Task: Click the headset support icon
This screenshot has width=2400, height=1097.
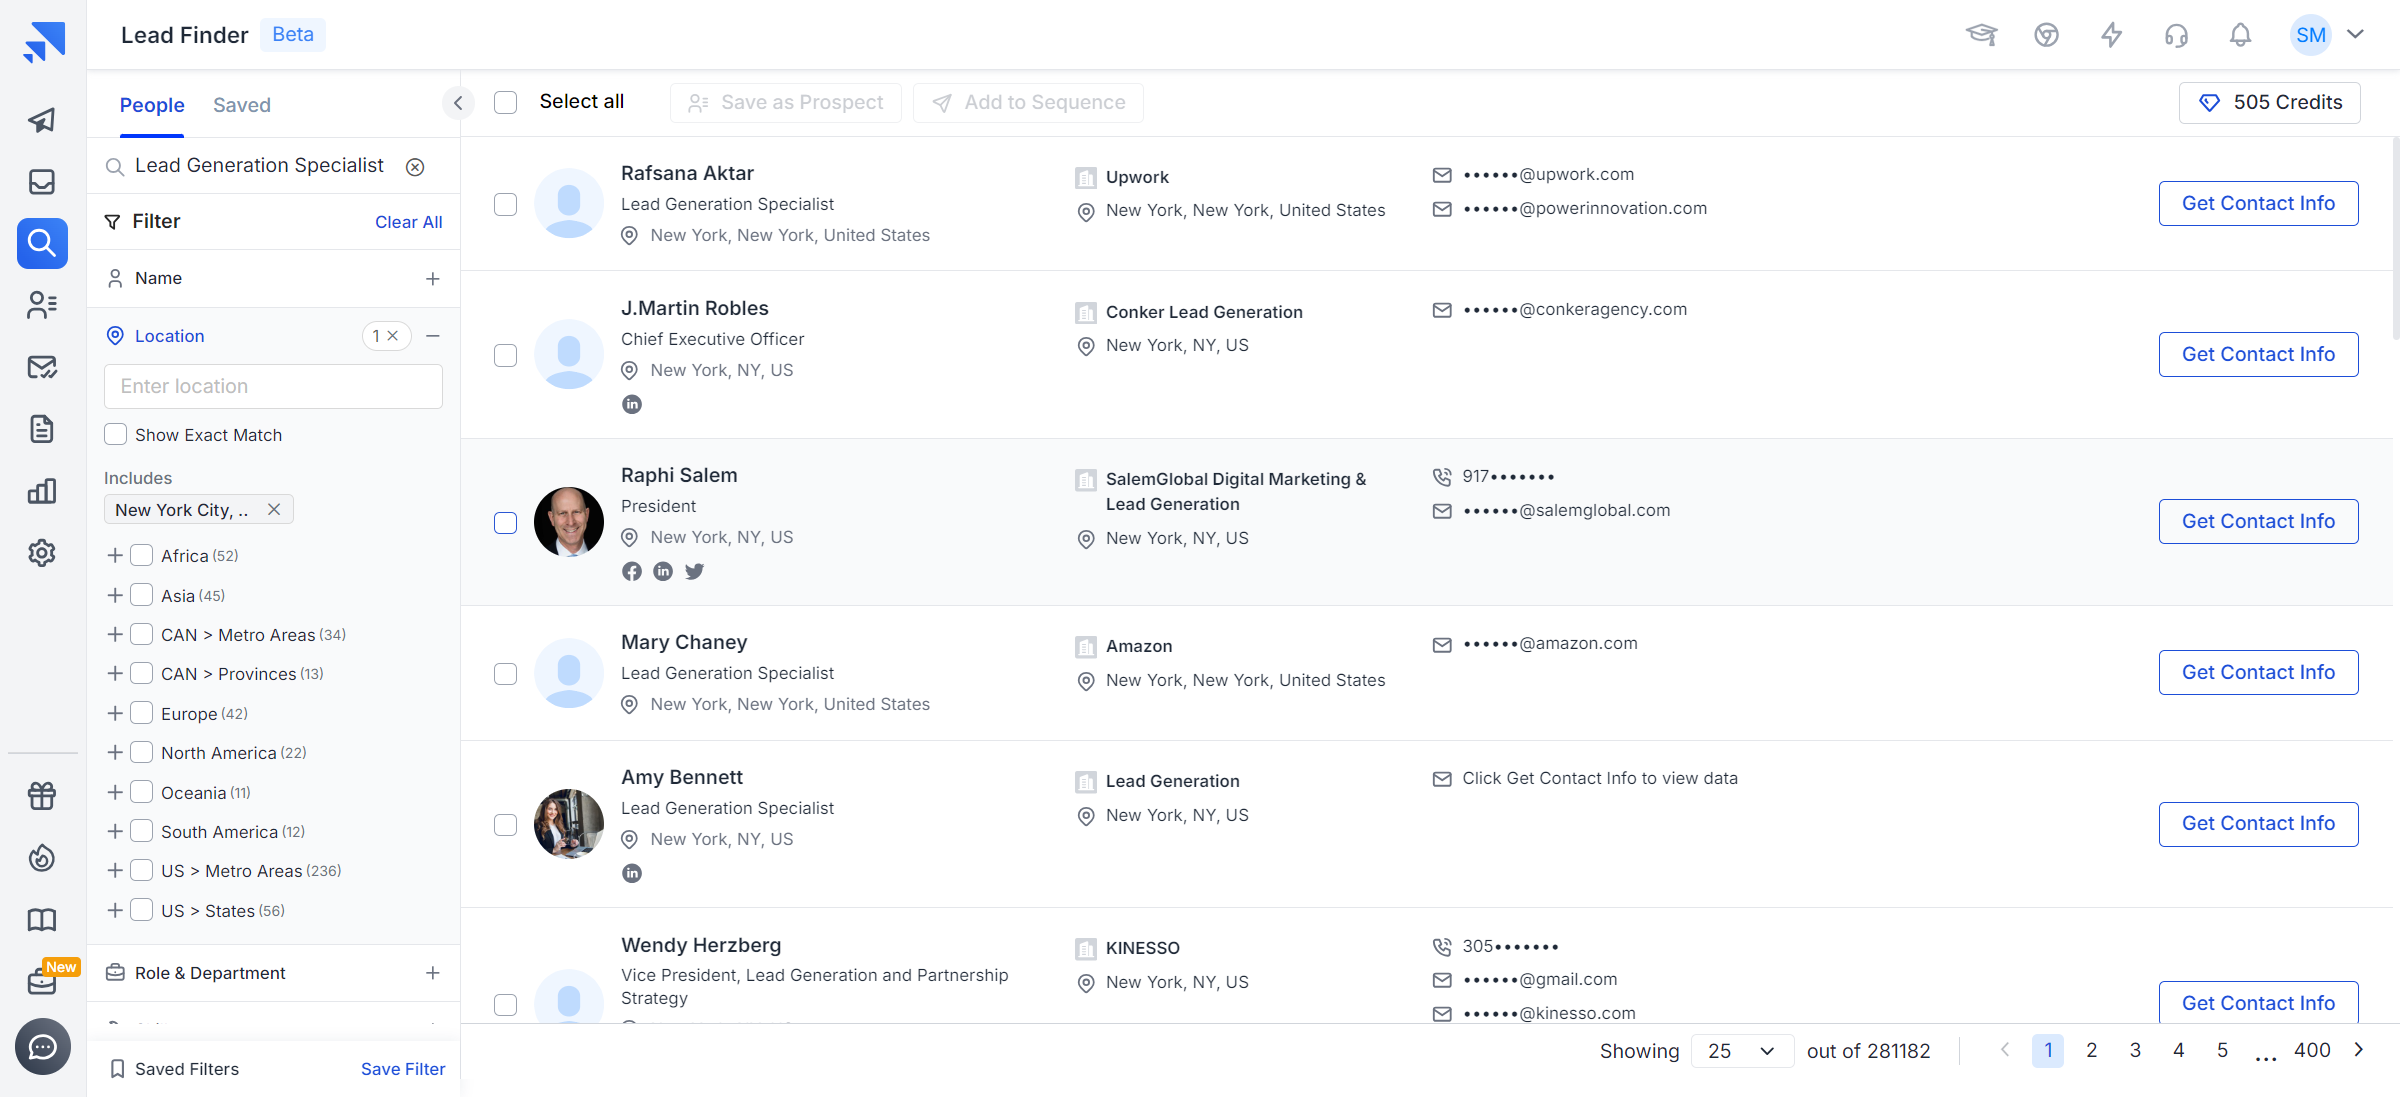Action: [2176, 36]
